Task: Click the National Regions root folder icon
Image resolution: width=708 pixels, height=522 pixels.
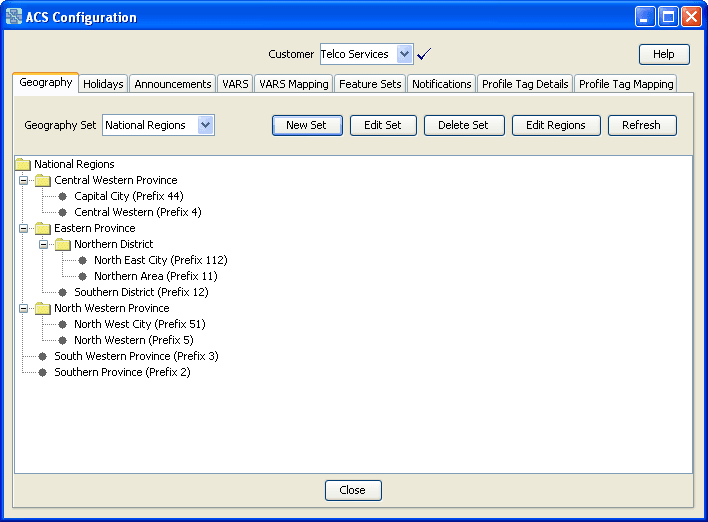Action: point(23,164)
